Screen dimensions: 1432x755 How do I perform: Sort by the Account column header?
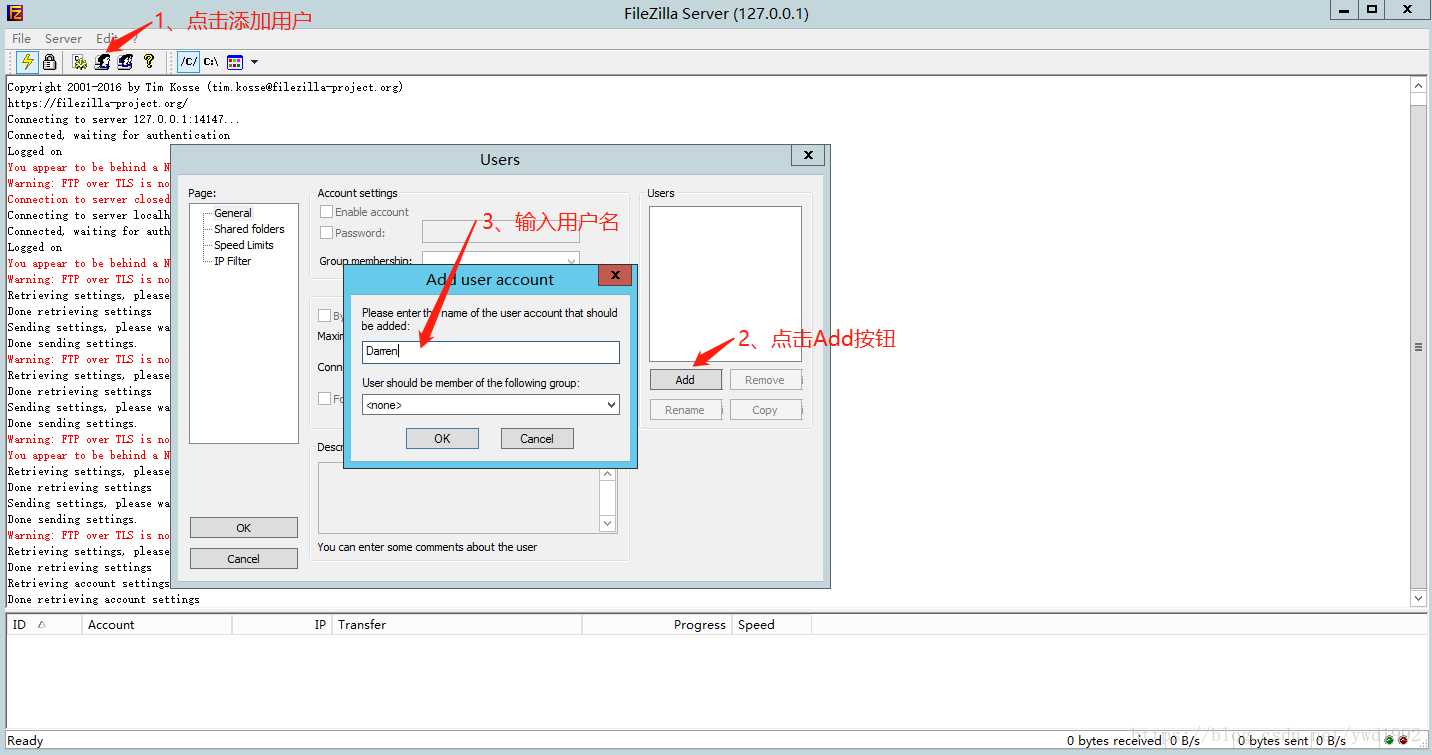[157, 625]
